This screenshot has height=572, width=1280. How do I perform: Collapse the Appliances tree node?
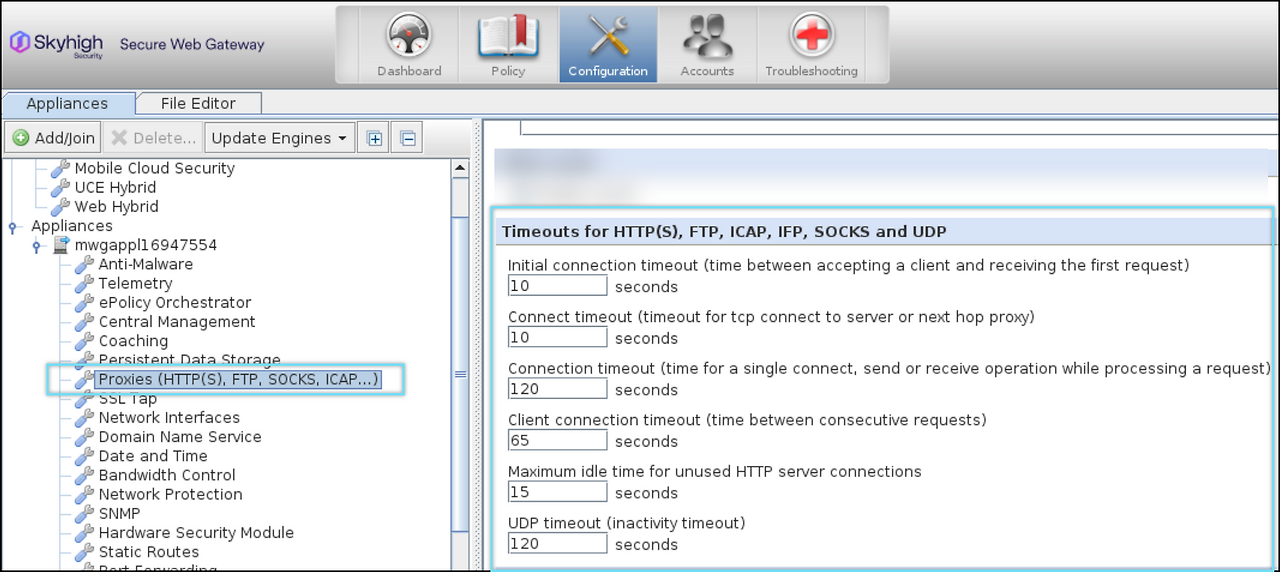pyautogui.click(x=13, y=227)
